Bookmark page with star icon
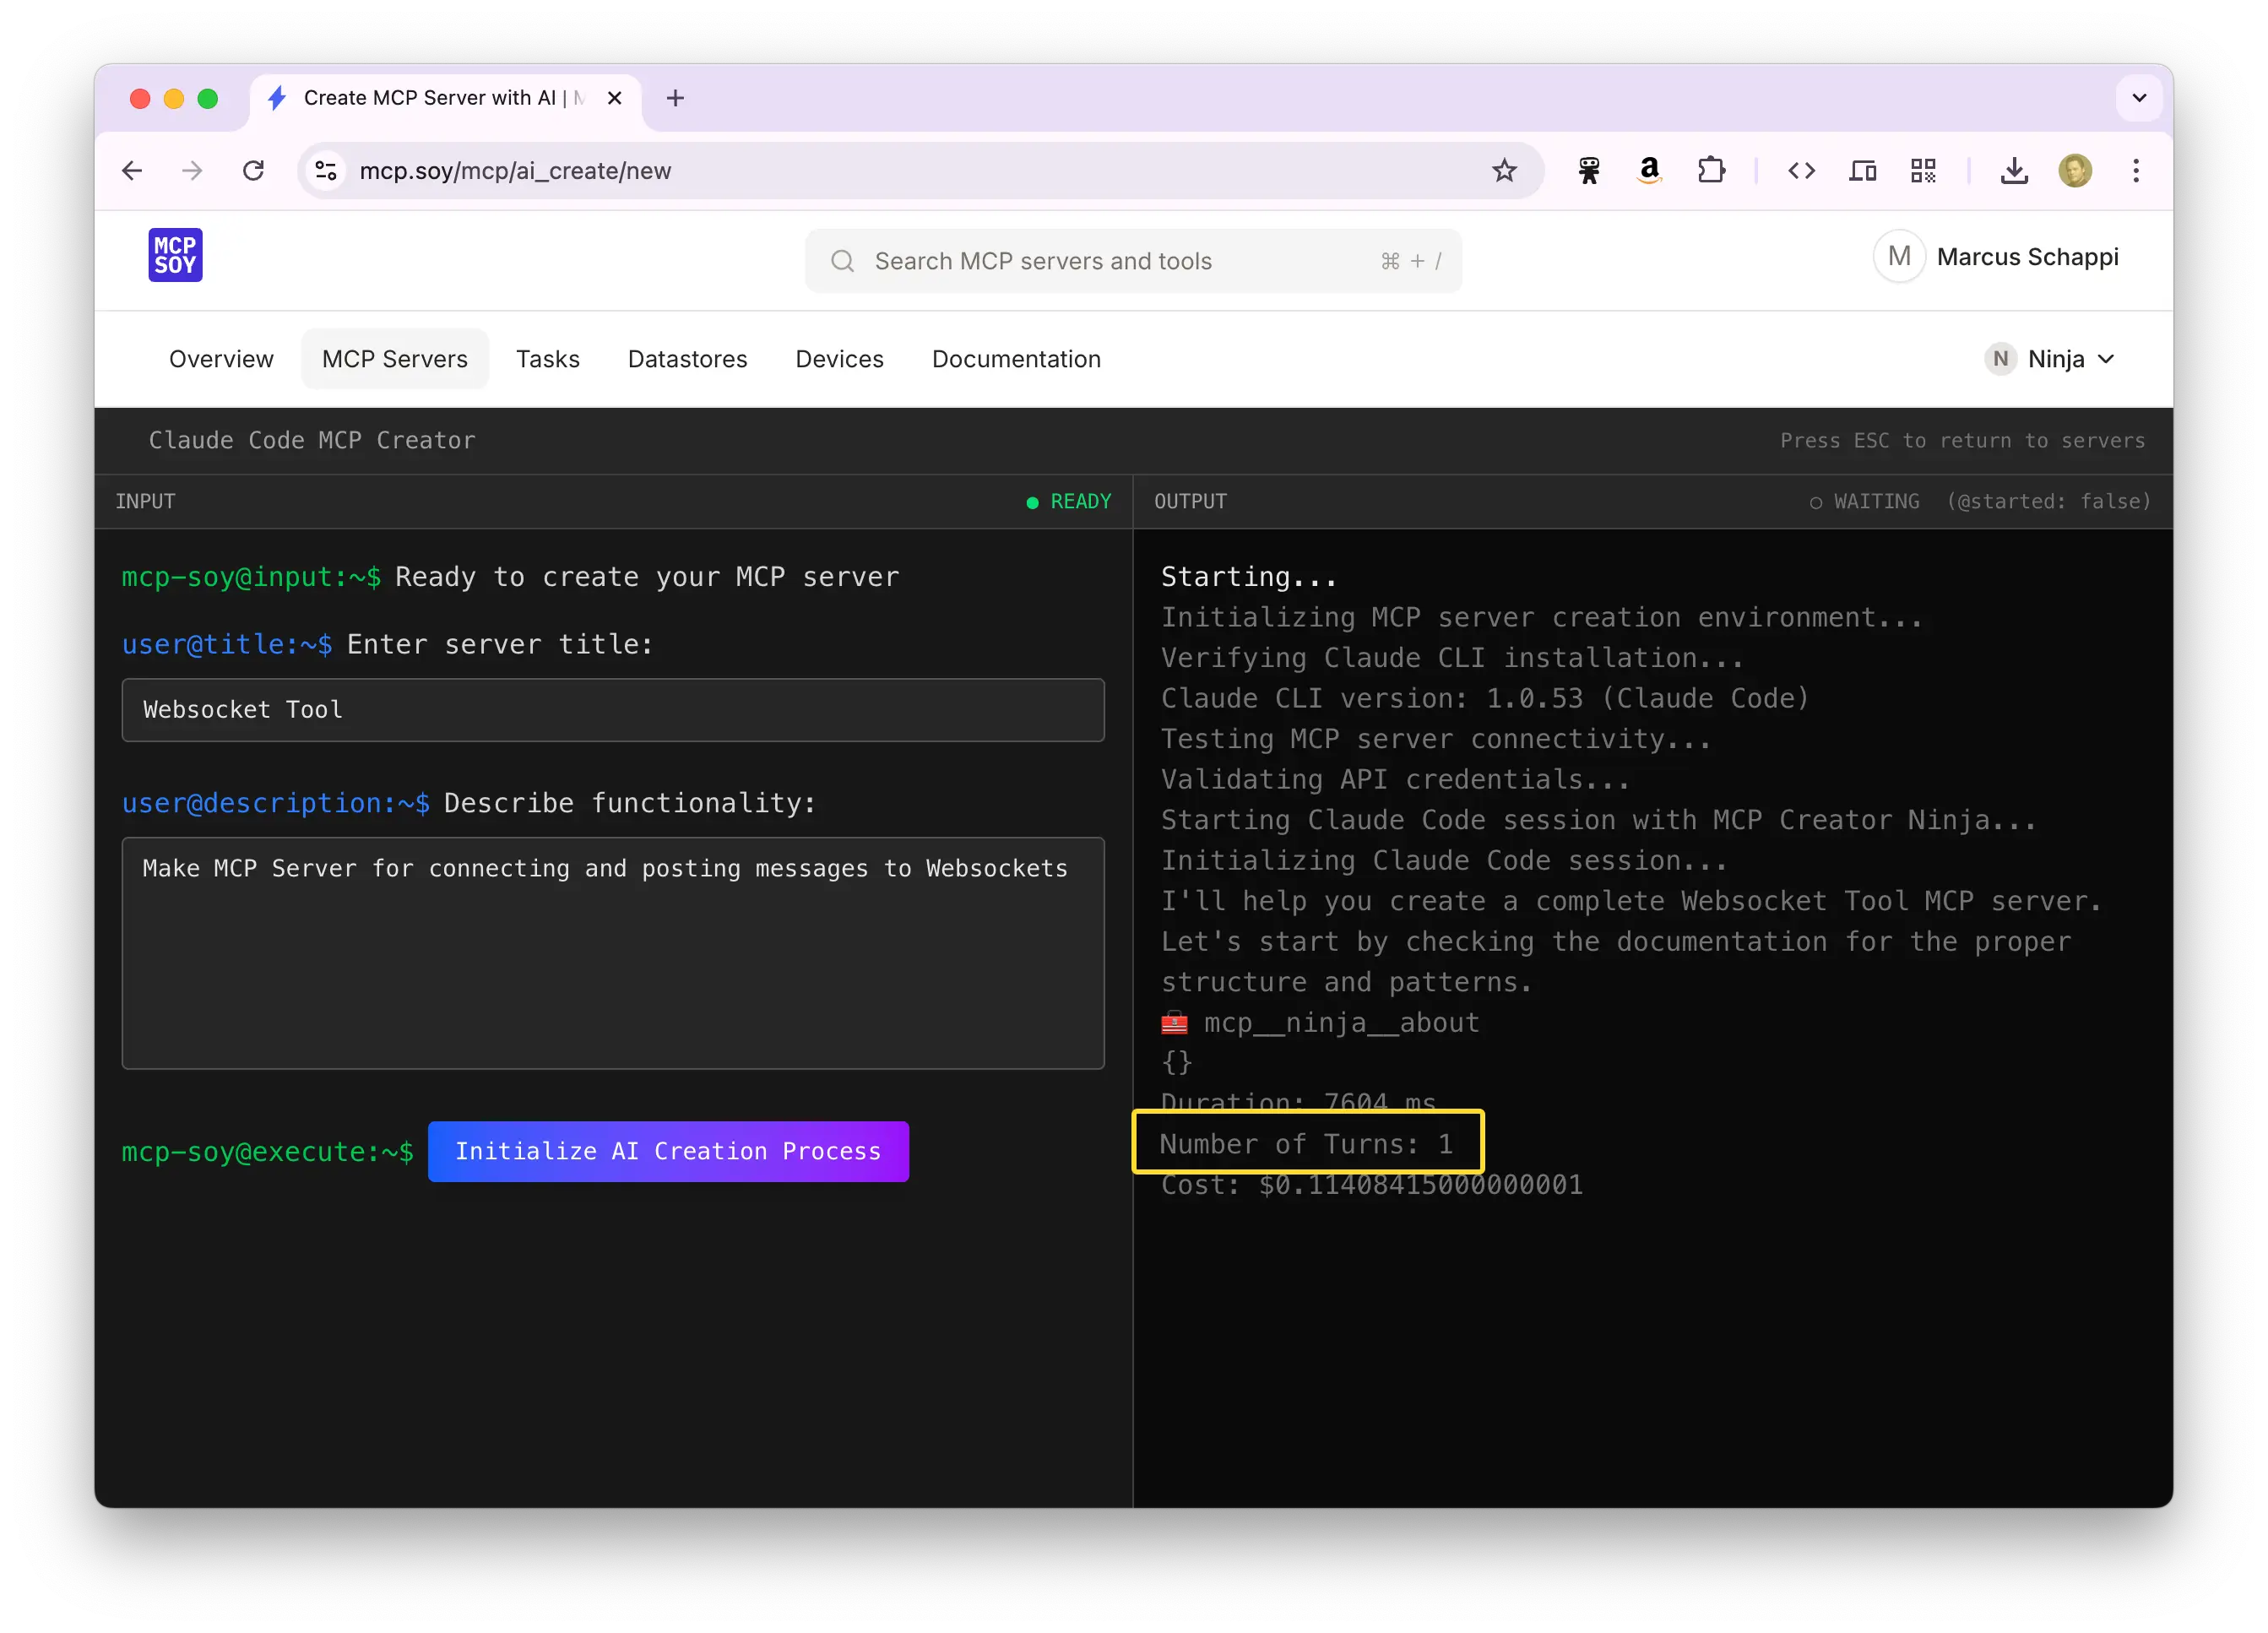2268x1633 pixels. [x=1504, y=171]
